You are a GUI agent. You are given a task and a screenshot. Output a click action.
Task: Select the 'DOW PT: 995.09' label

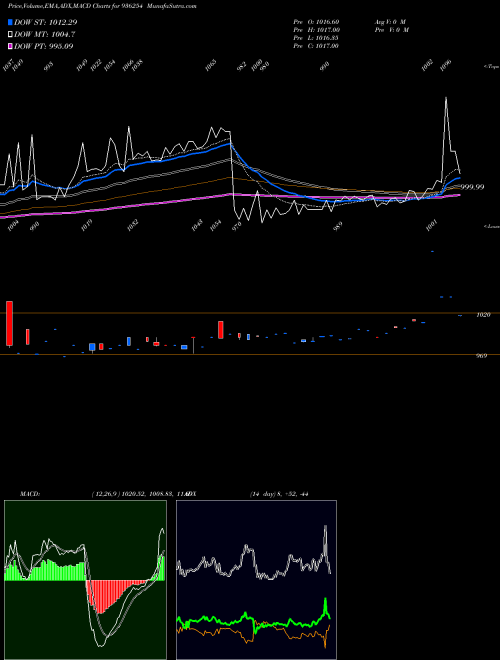pyautogui.click(x=44, y=46)
